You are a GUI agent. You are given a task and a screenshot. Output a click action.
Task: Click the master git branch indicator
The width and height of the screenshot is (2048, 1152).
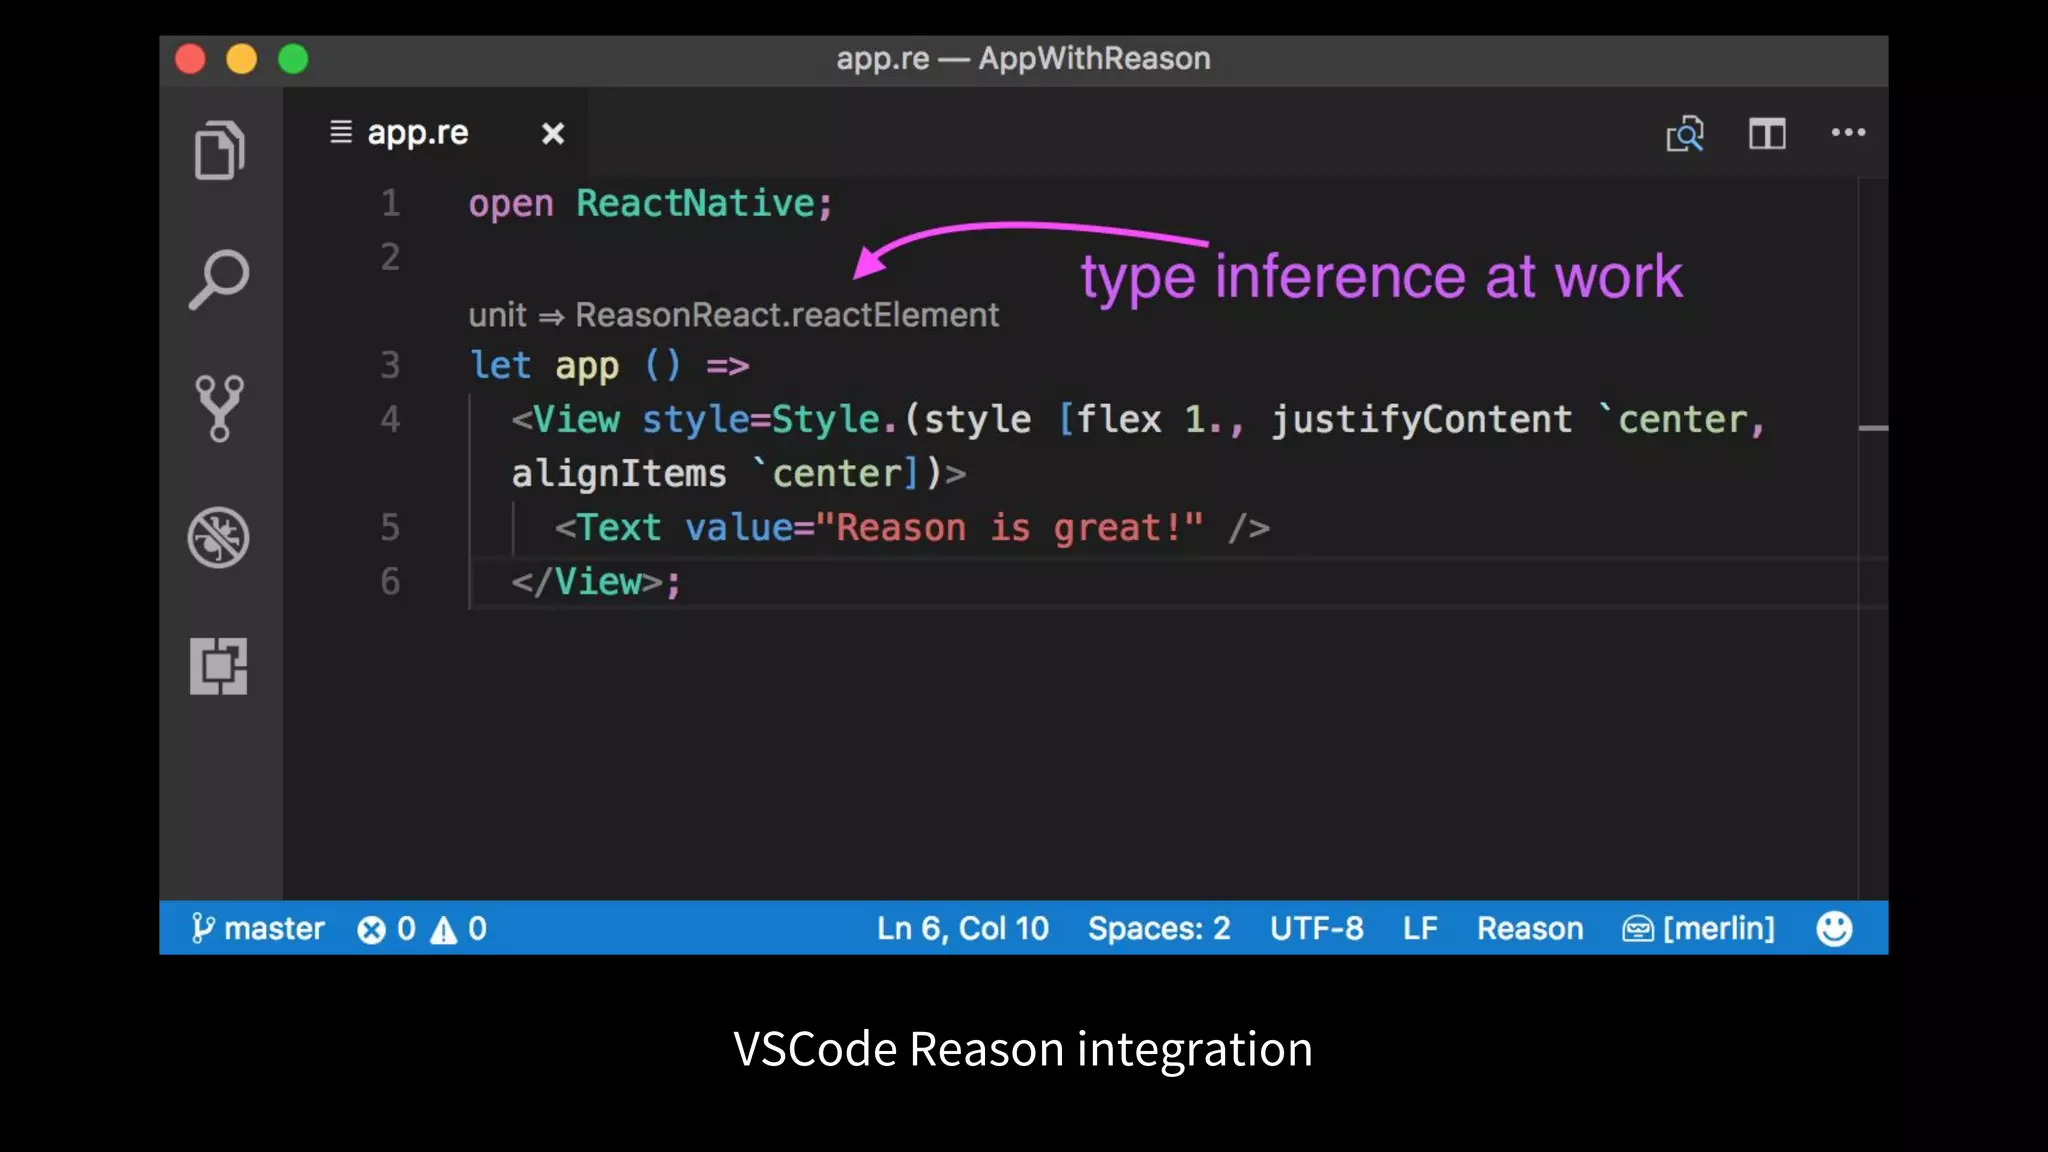coord(258,928)
